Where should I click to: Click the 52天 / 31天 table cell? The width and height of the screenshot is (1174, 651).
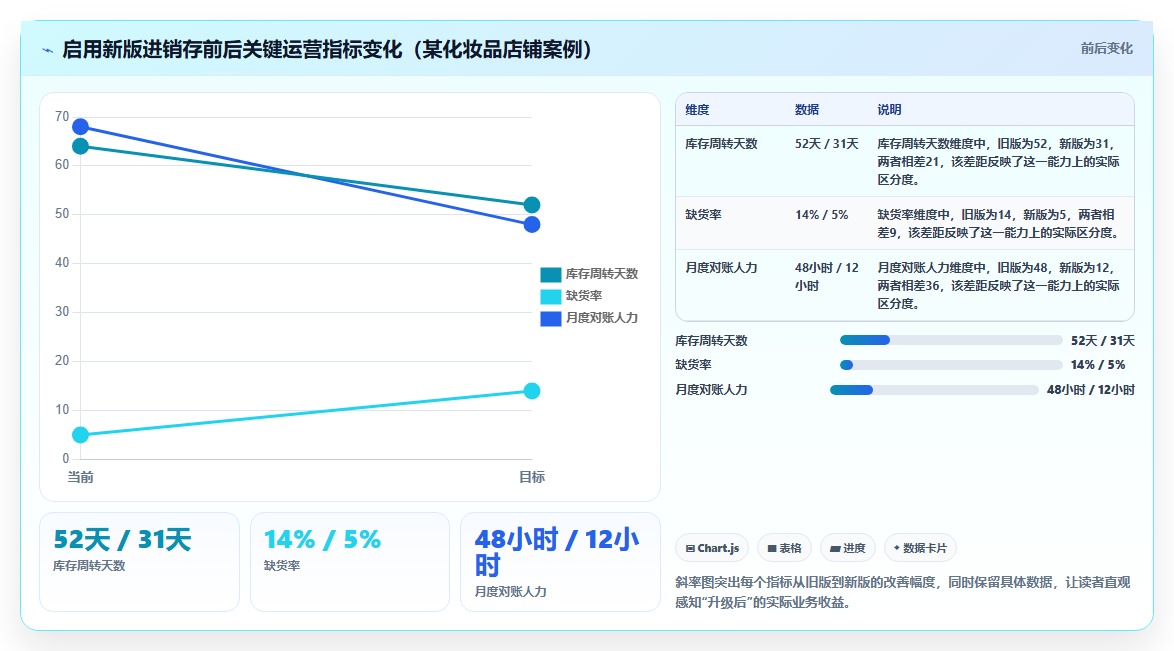coord(827,144)
